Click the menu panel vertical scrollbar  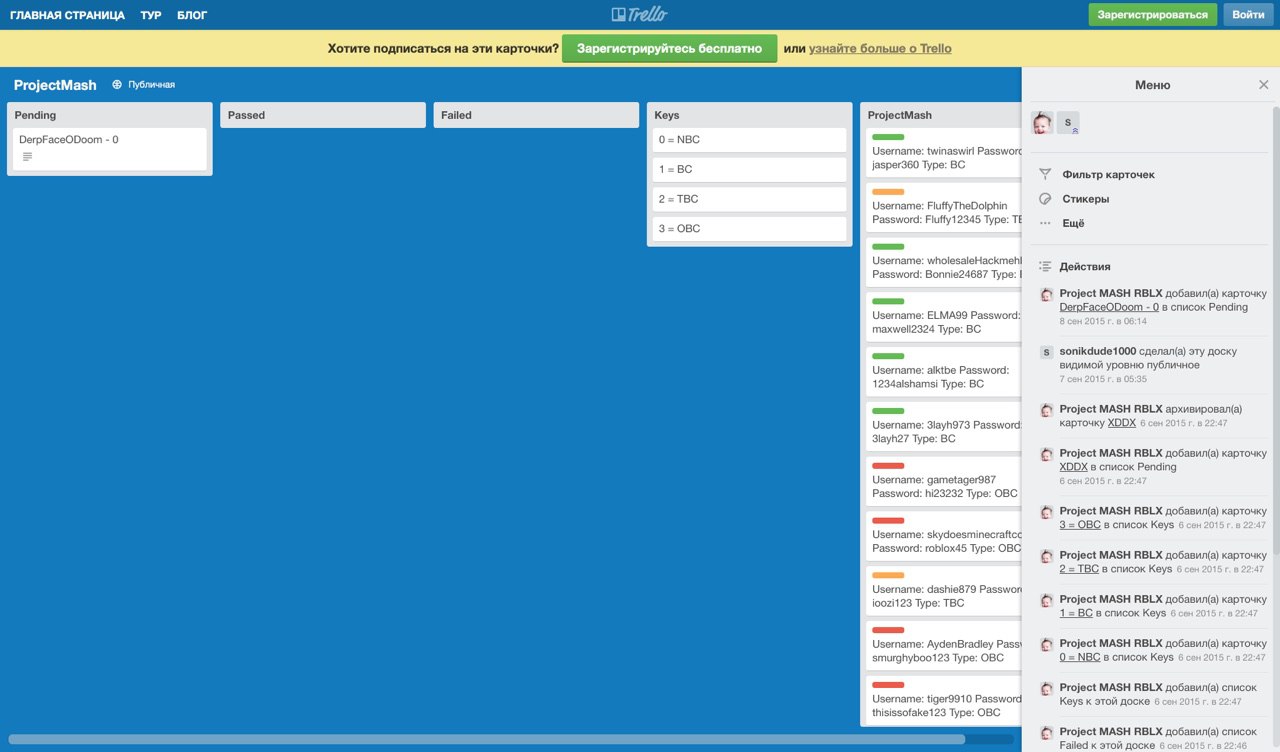[x=1275, y=330]
